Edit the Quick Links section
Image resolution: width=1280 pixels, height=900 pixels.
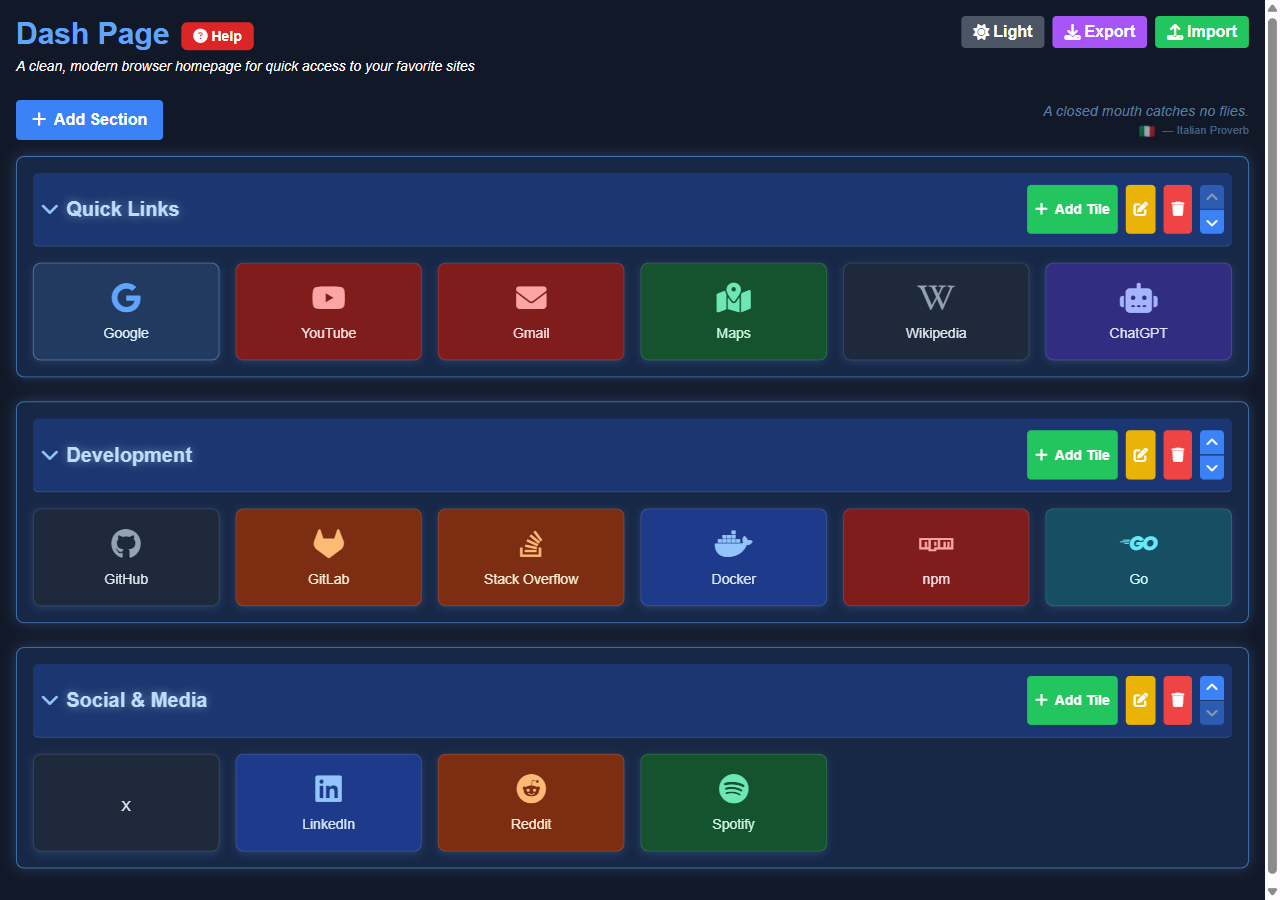click(1140, 209)
